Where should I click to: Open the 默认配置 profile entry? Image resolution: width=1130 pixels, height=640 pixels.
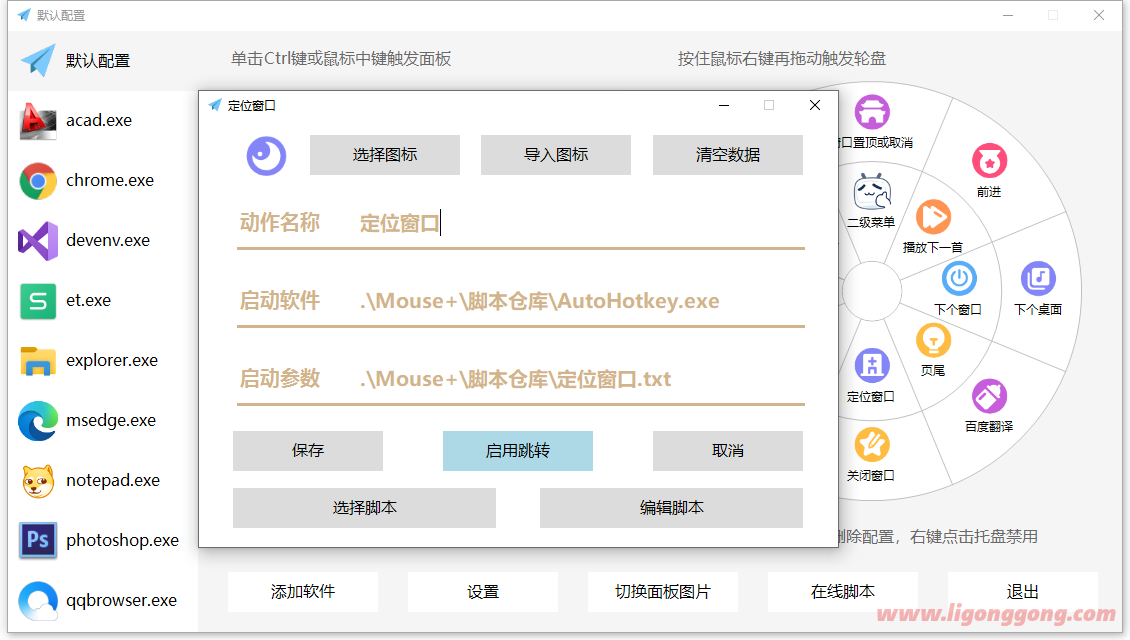(99, 61)
